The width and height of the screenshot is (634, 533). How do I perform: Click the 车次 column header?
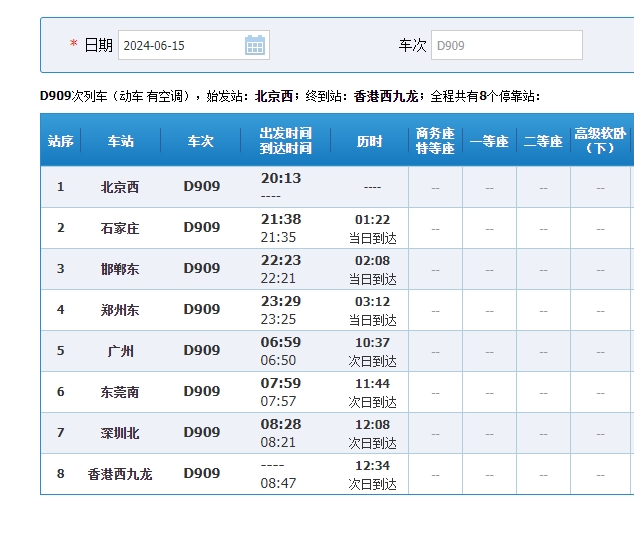tap(201, 141)
